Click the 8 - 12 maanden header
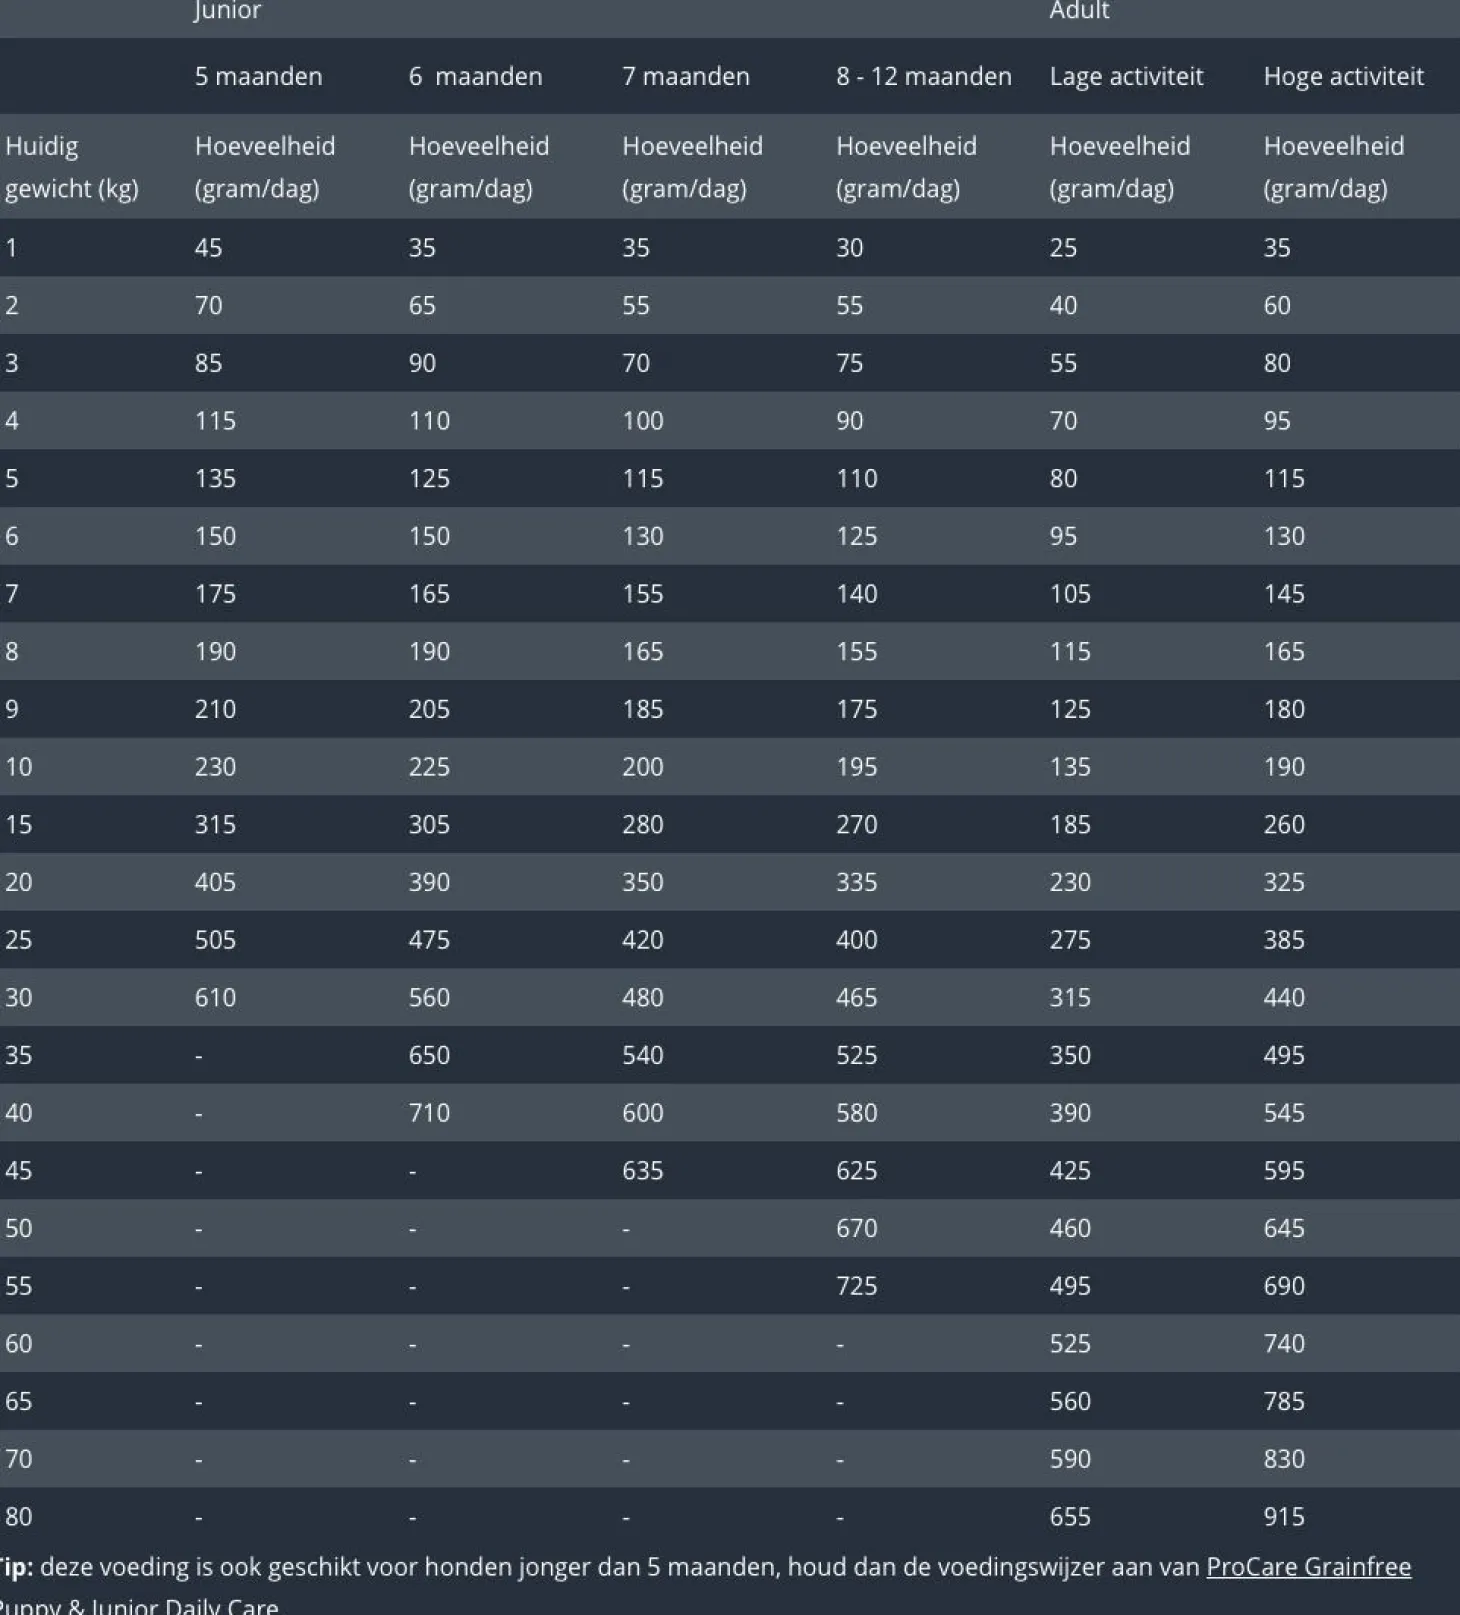Viewport: 1460px width, 1615px height. [x=923, y=76]
